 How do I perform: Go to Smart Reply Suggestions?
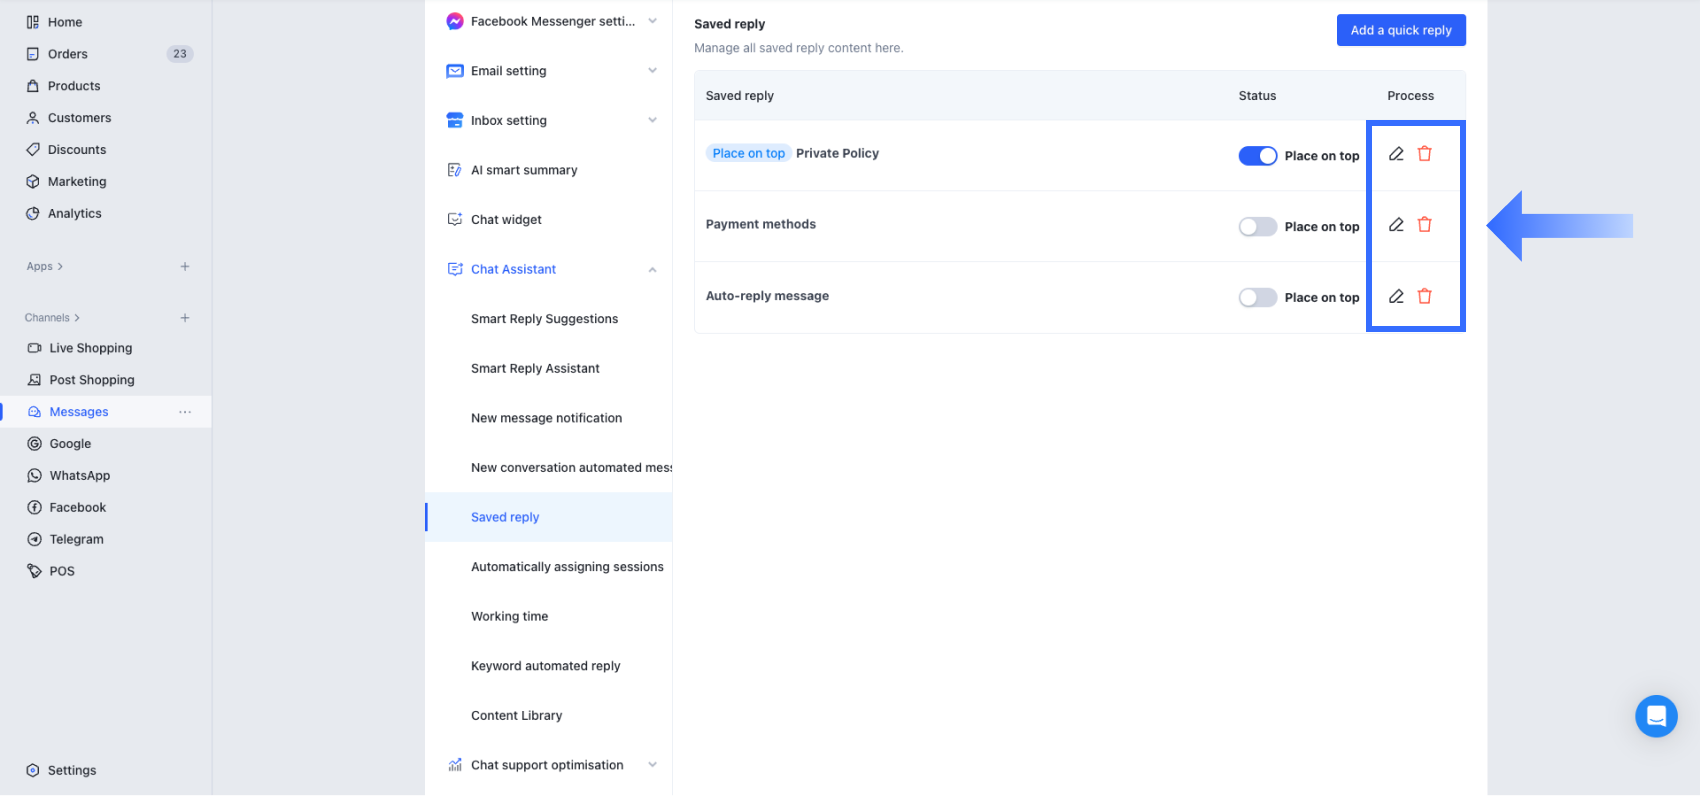tap(544, 319)
